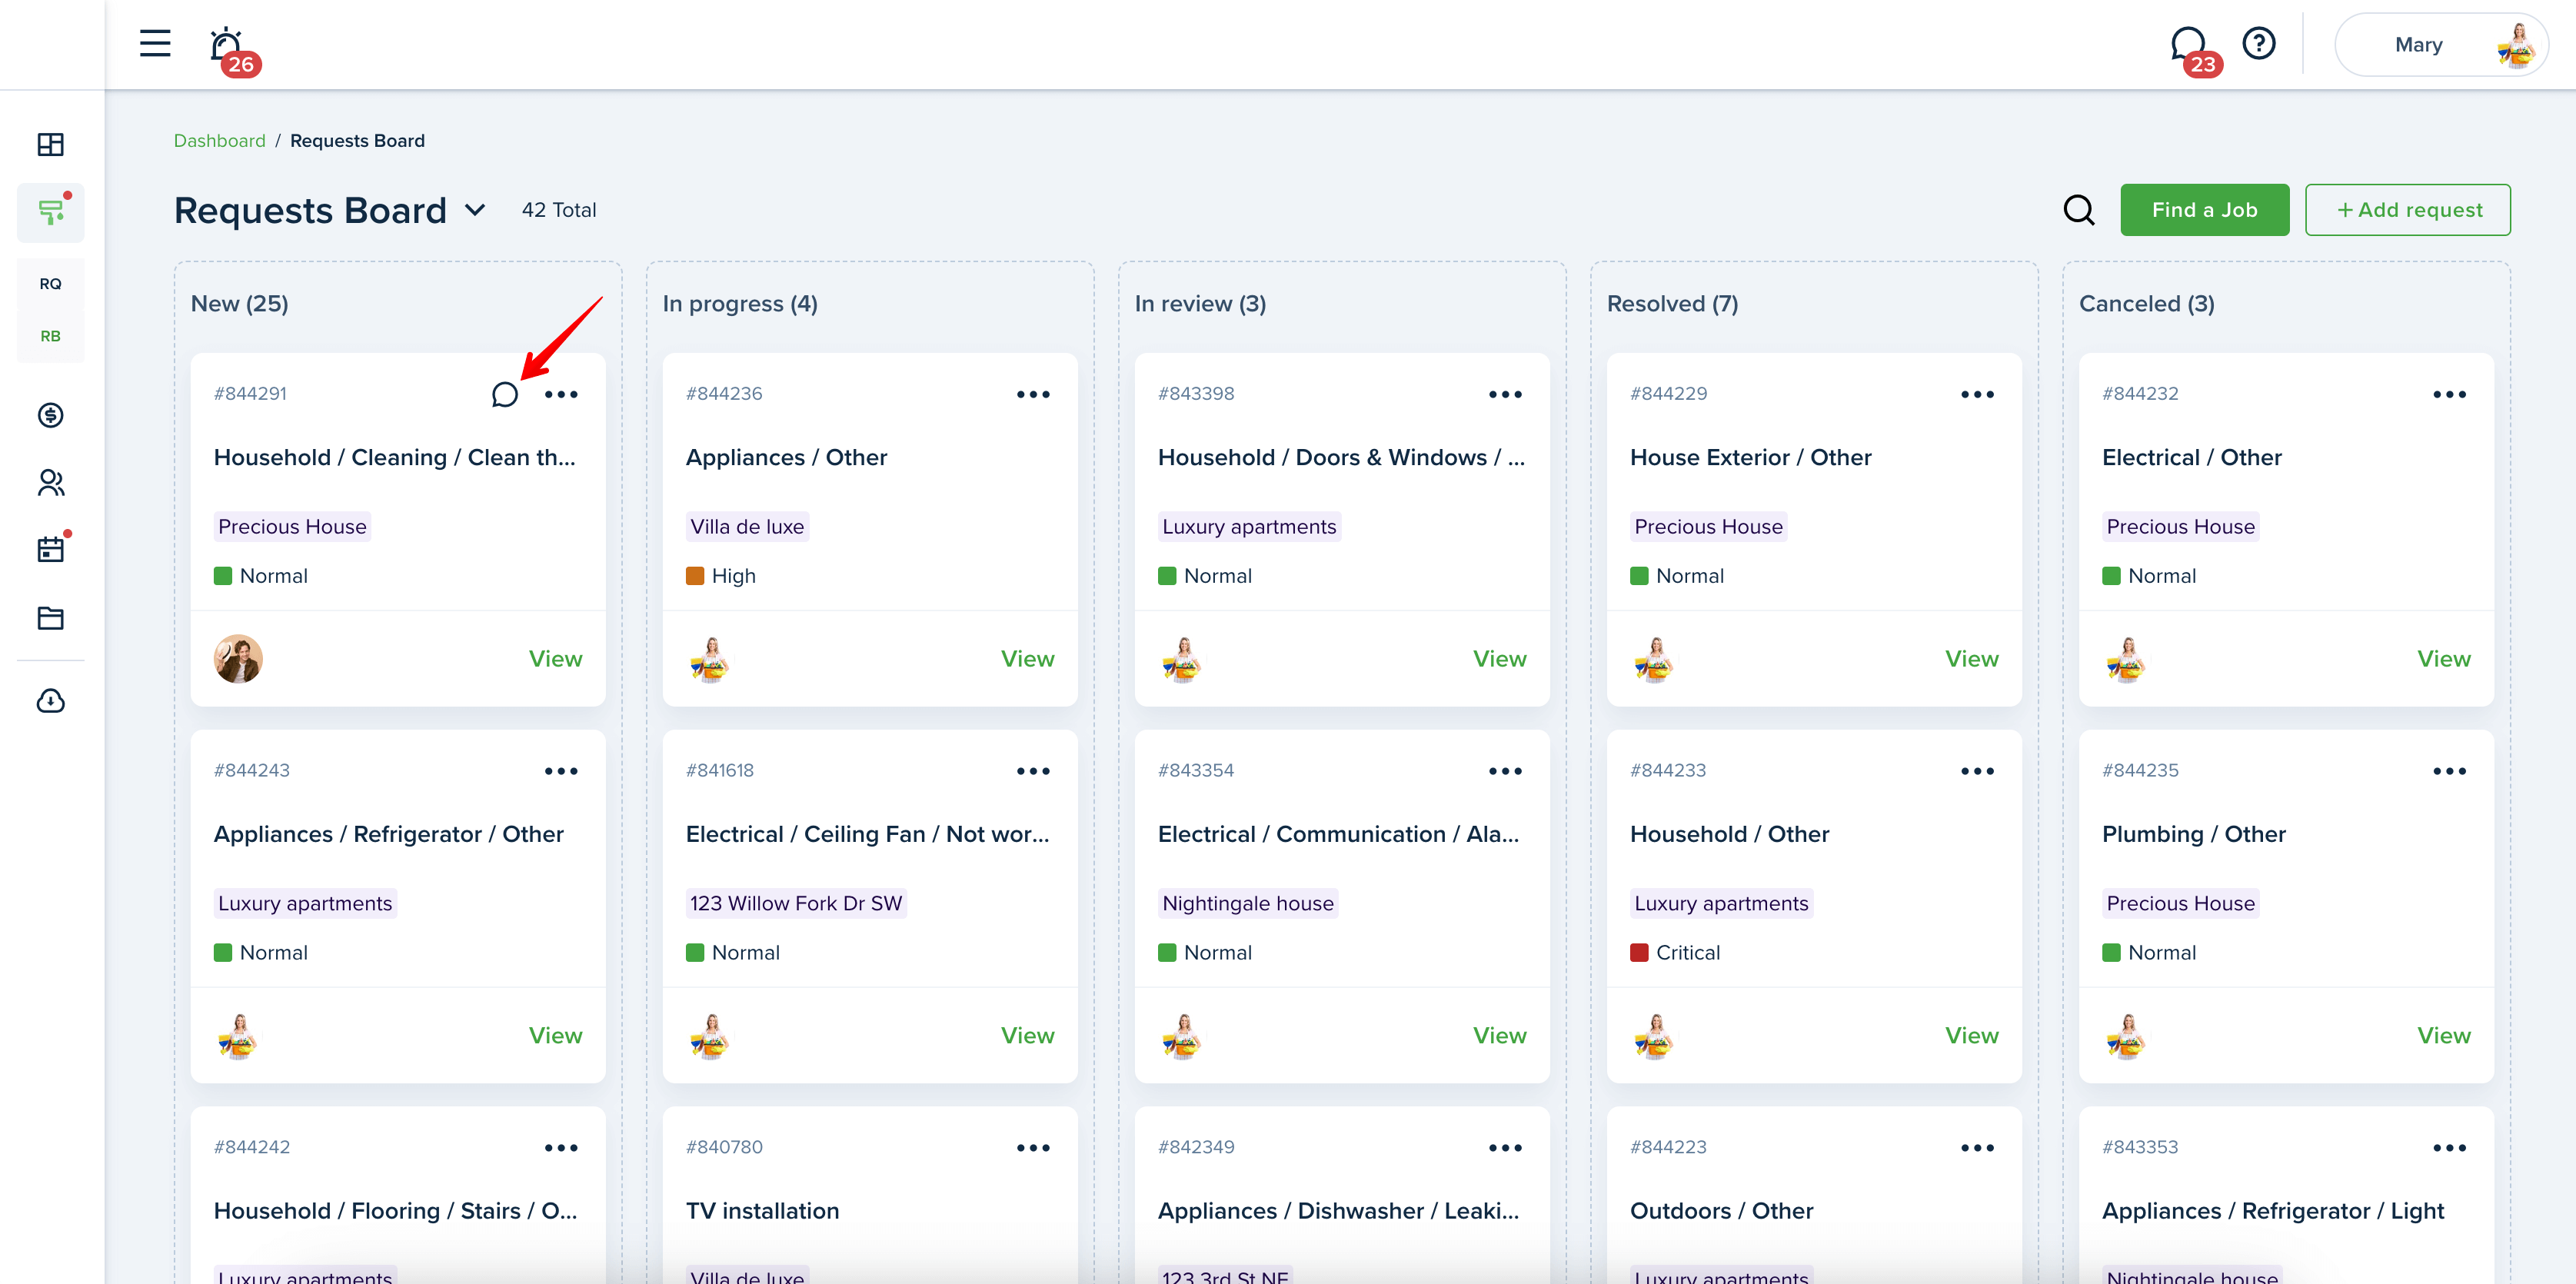
Task: Open the three-dot menu on request #844236
Action: click(1033, 394)
